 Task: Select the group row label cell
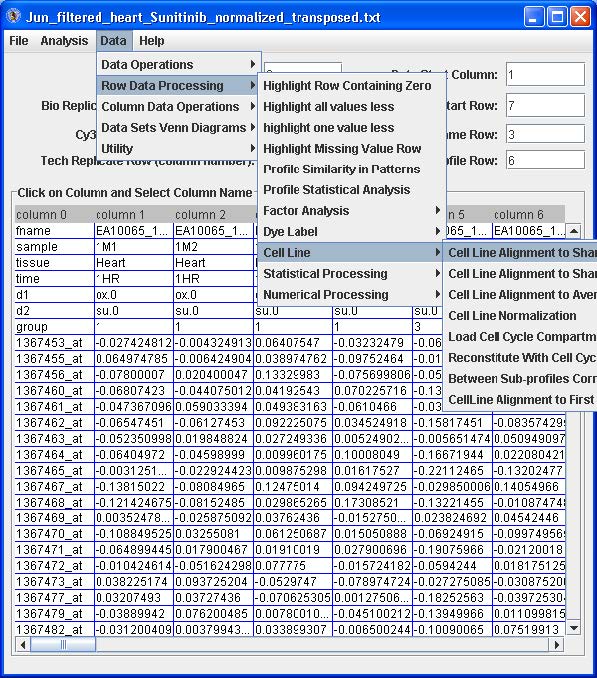54,327
